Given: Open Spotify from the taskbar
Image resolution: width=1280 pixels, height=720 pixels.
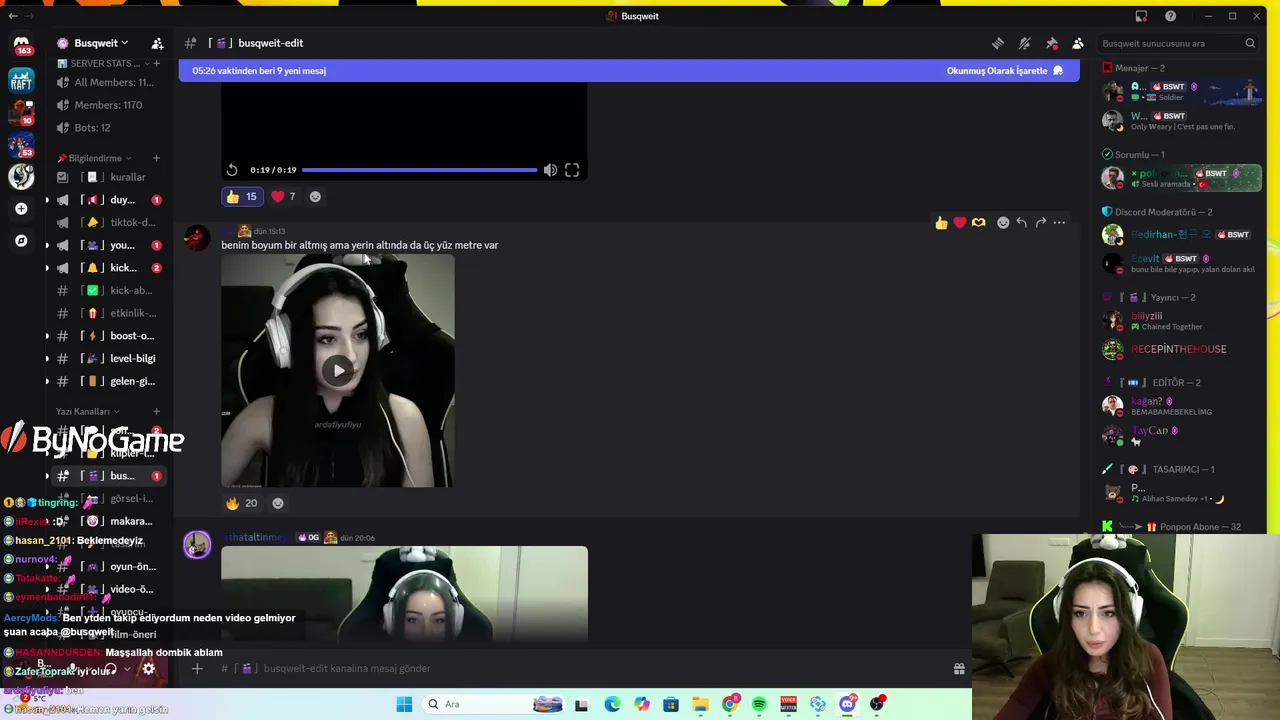Looking at the screenshot, I should click(x=759, y=704).
